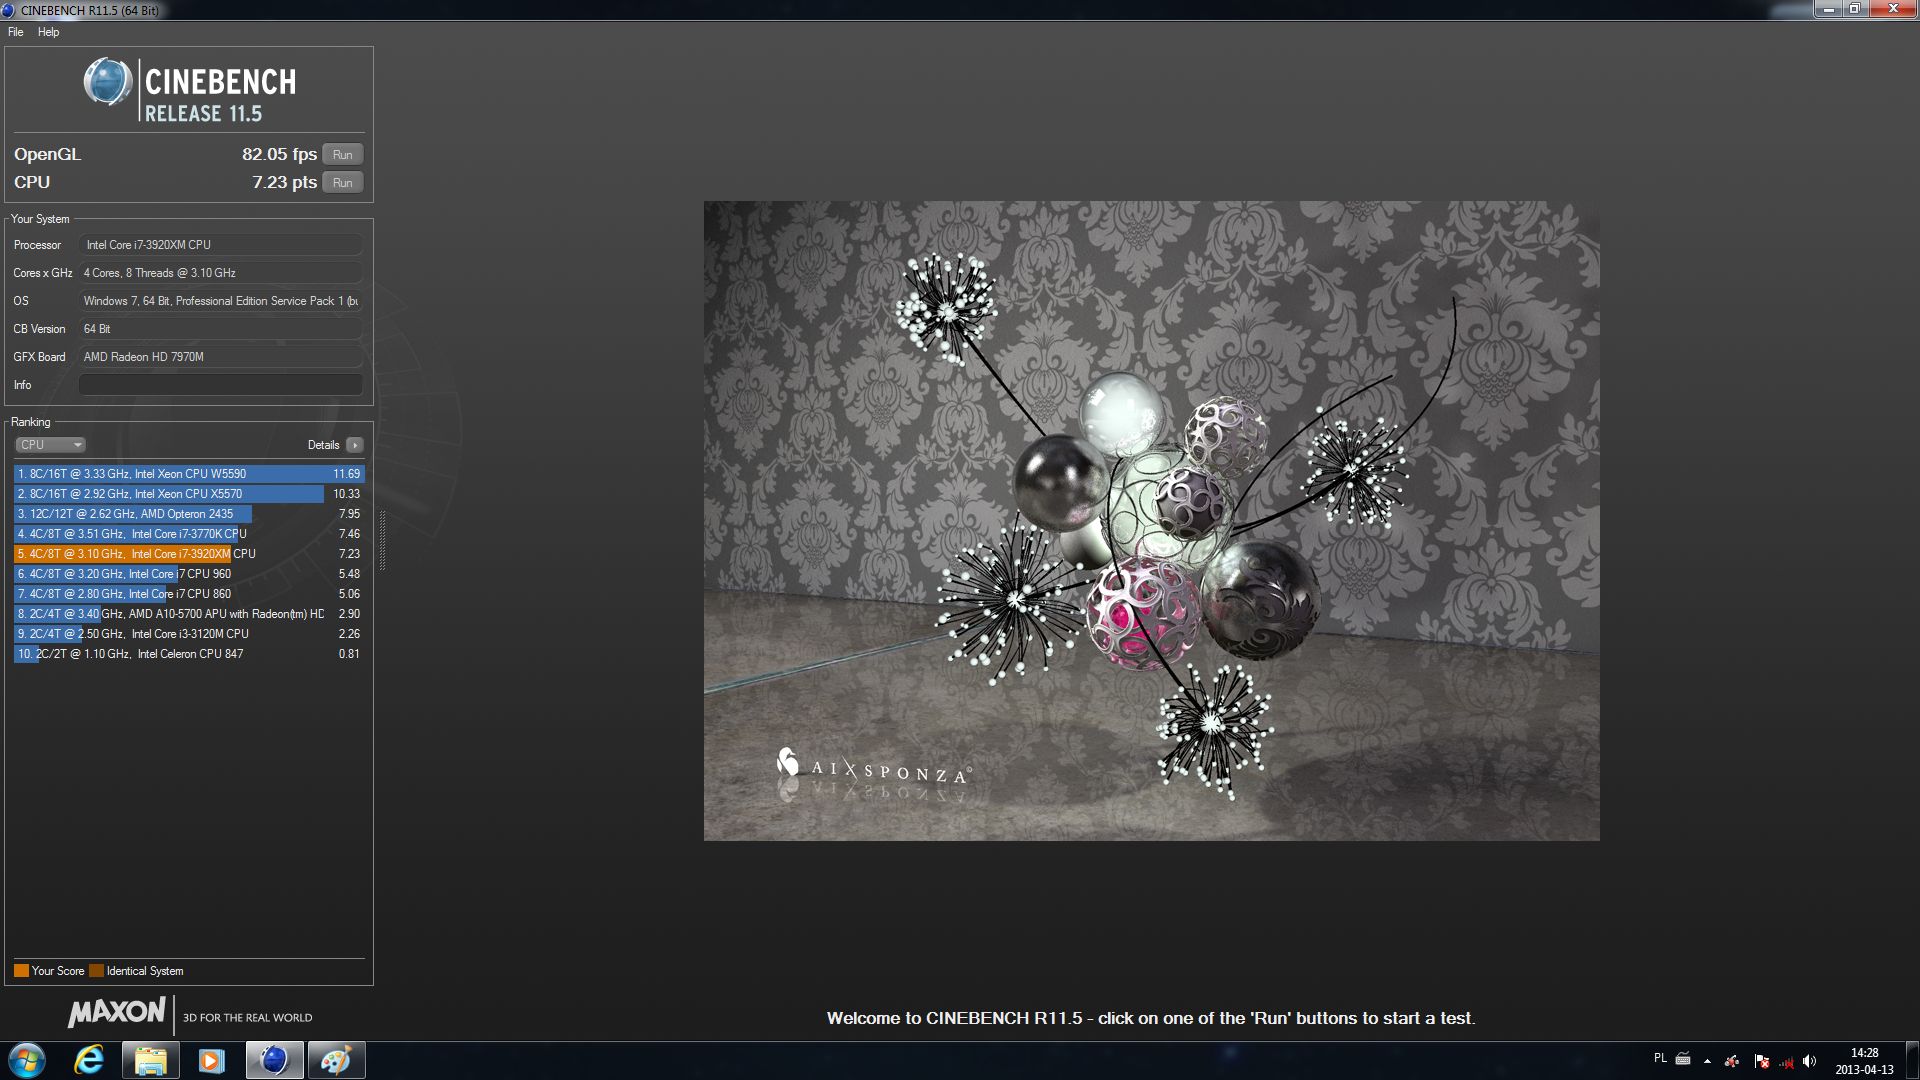Open the File menu
The image size is (1920, 1080).
[16, 32]
